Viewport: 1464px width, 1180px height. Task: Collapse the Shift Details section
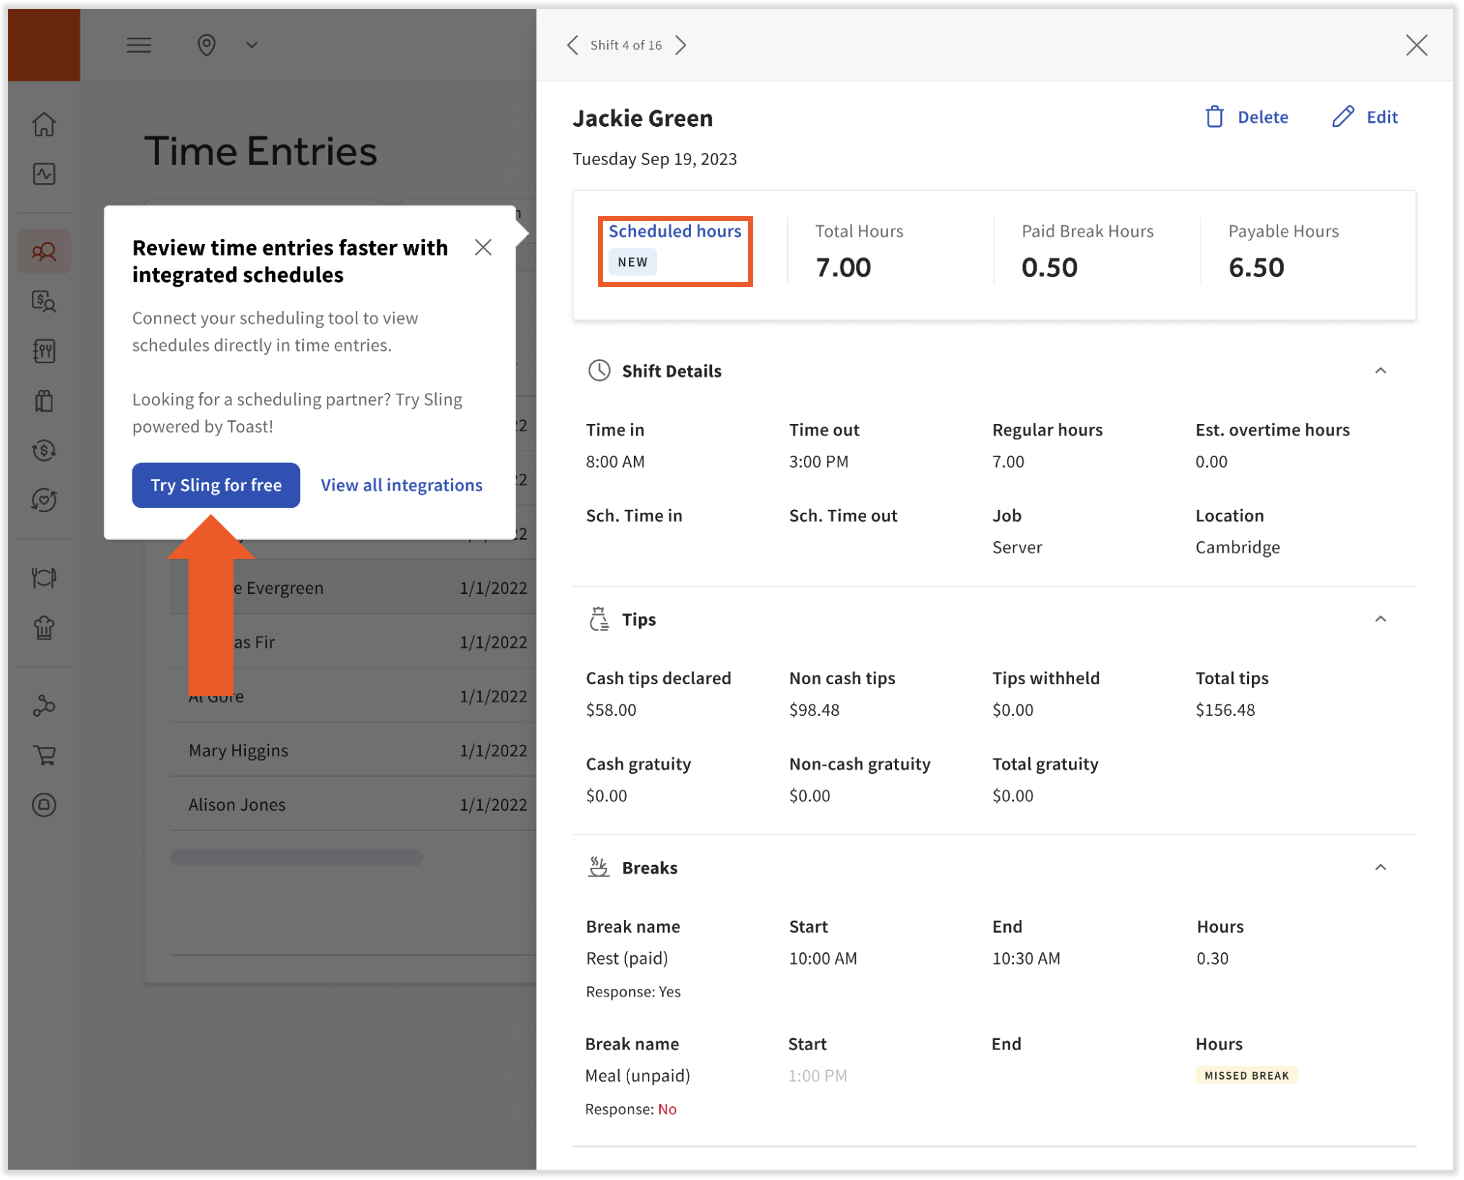tap(1381, 370)
